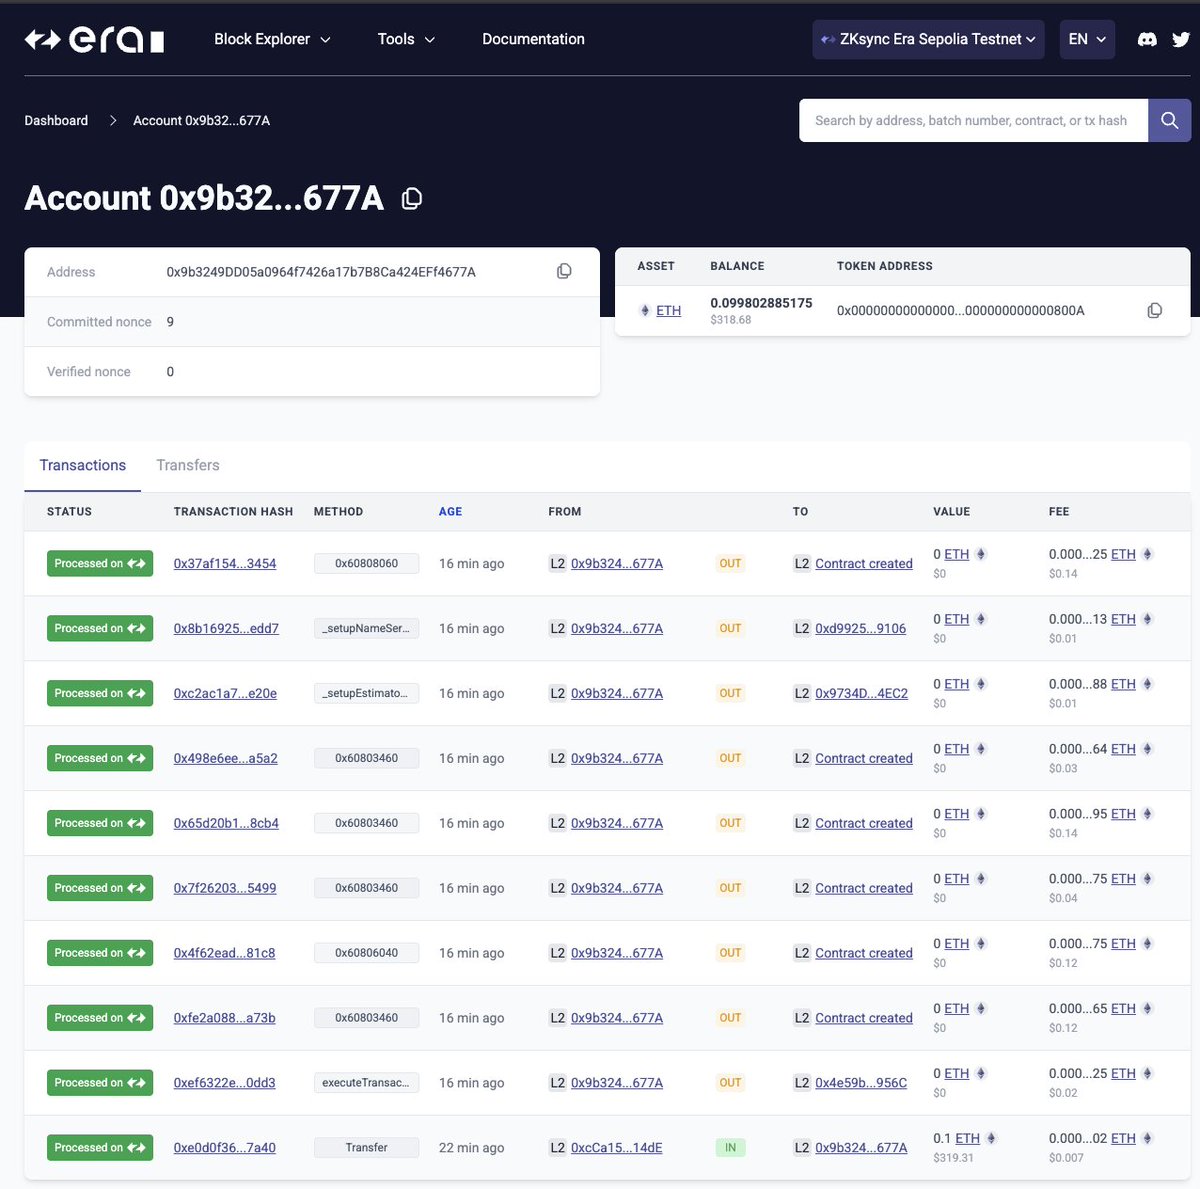Viewport: 1200px width, 1189px height.
Task: Click the _setupNameSer... method tag
Action: tap(366, 629)
